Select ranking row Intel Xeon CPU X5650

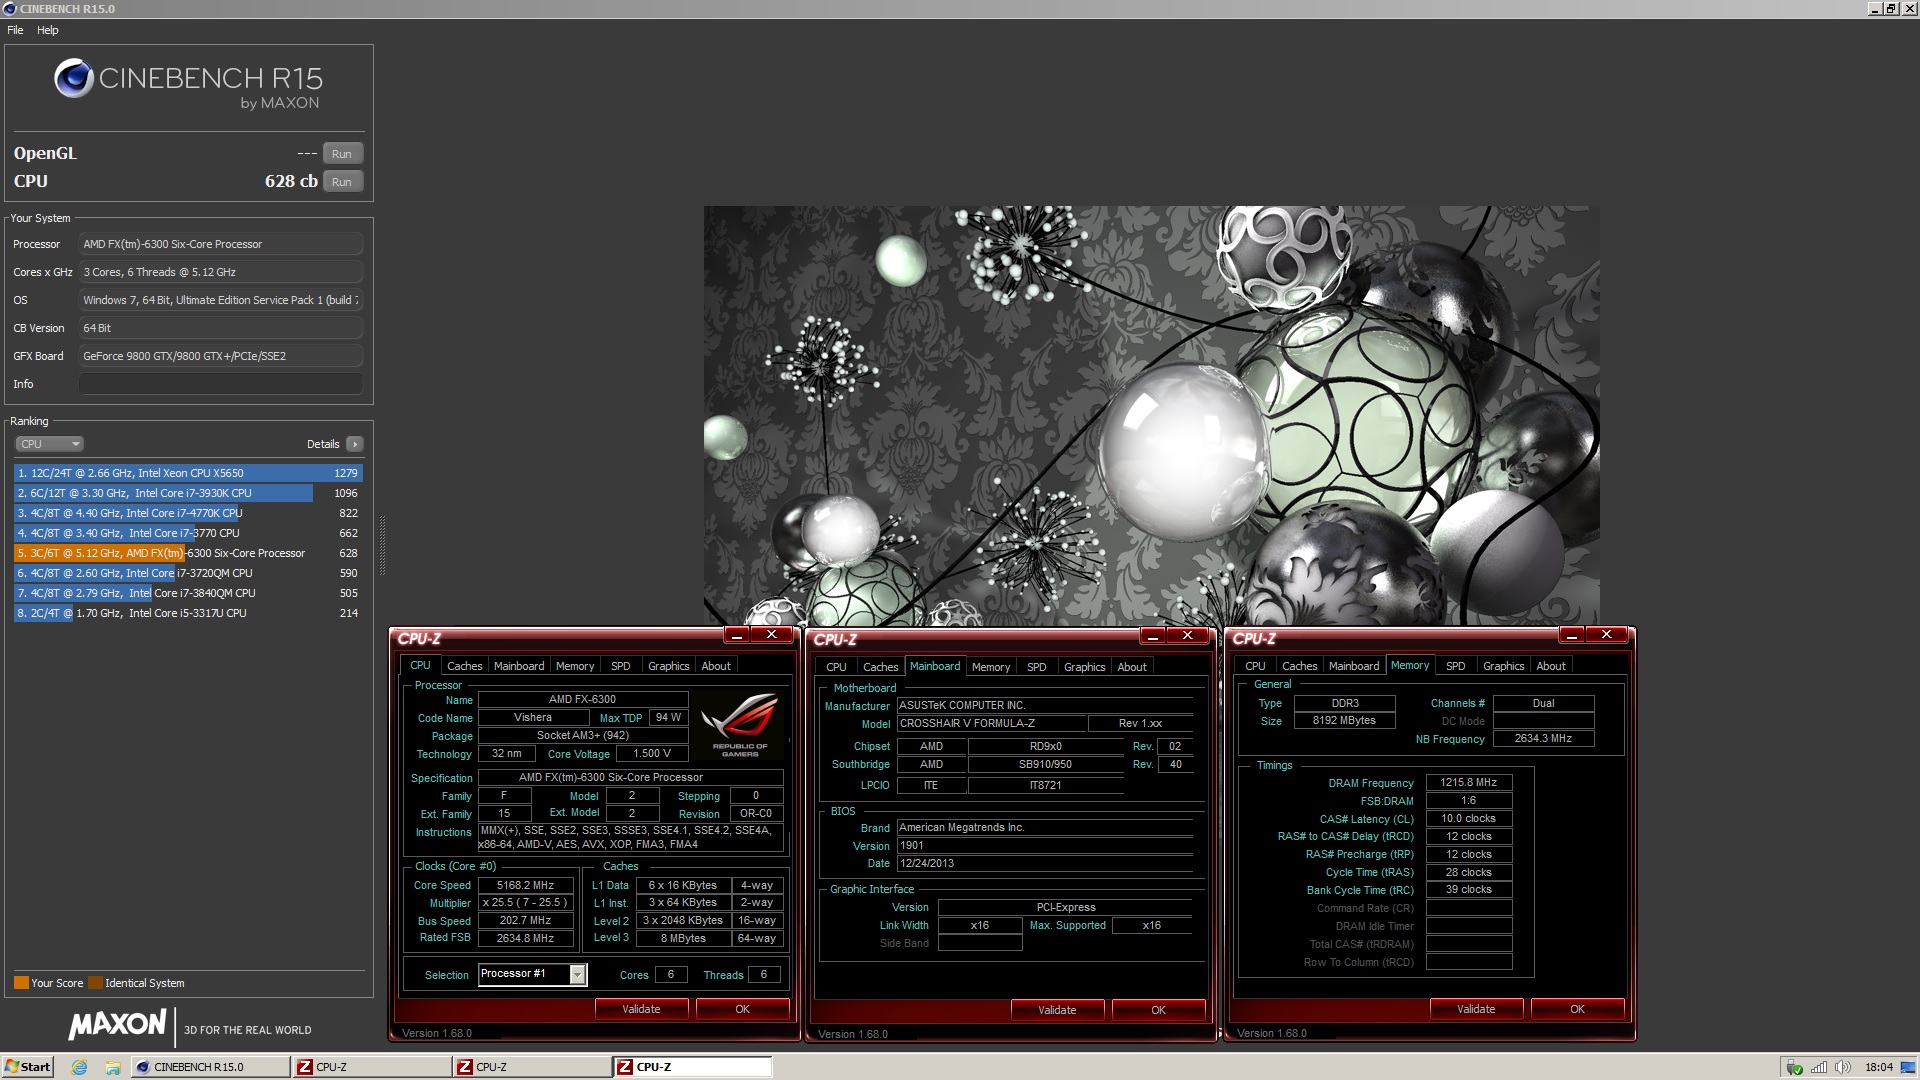[187, 473]
